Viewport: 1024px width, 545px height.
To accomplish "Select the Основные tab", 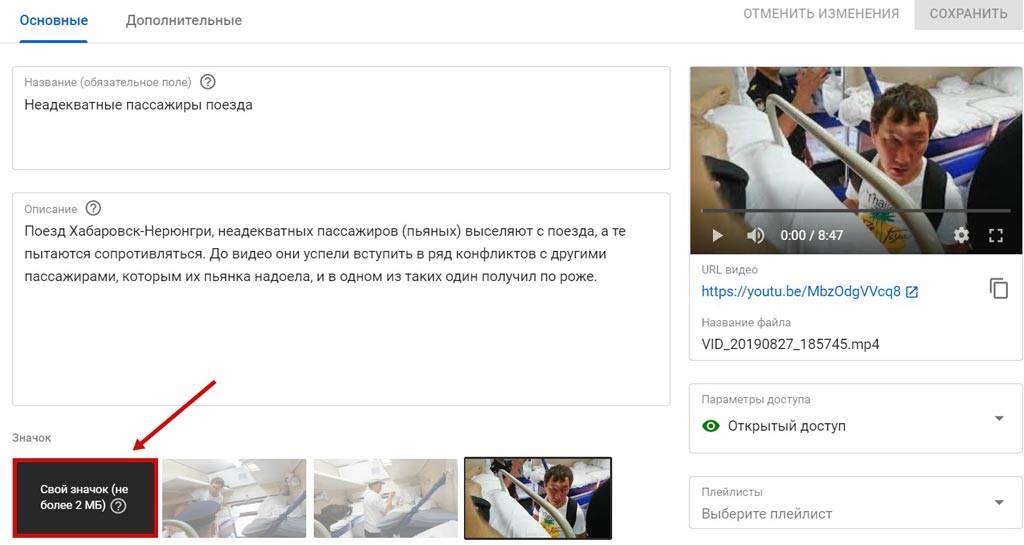I will (54, 21).
